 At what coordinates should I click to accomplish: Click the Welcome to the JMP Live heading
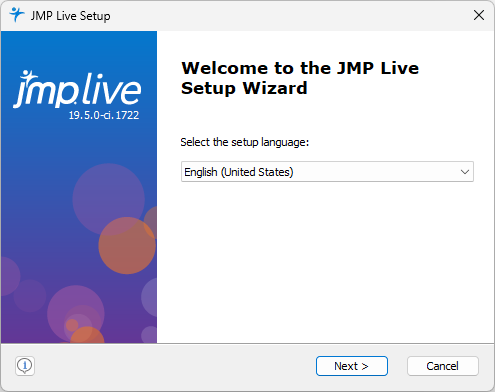point(300,78)
